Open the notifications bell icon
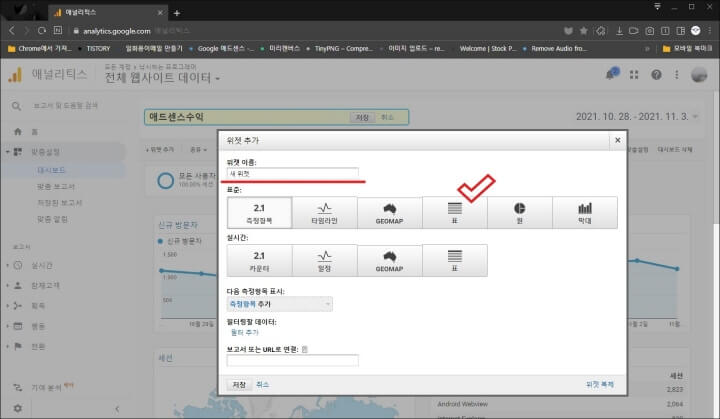The width and height of the screenshot is (720, 419). pyautogui.click(x=611, y=74)
